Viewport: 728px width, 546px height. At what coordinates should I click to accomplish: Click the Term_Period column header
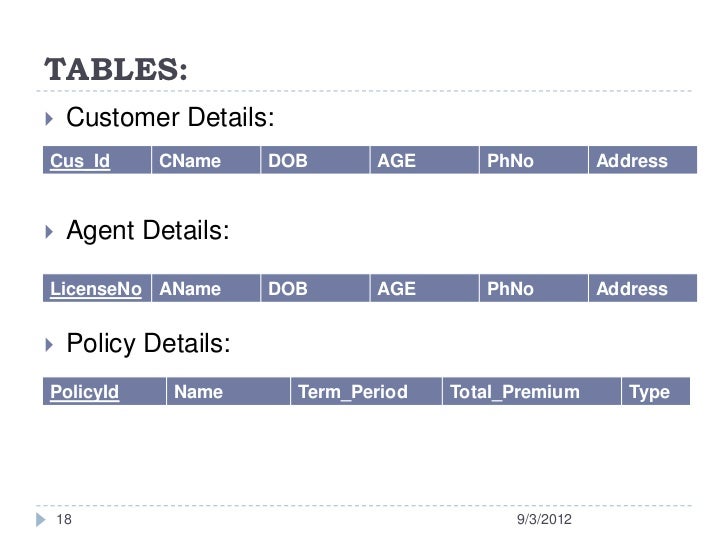(366, 391)
